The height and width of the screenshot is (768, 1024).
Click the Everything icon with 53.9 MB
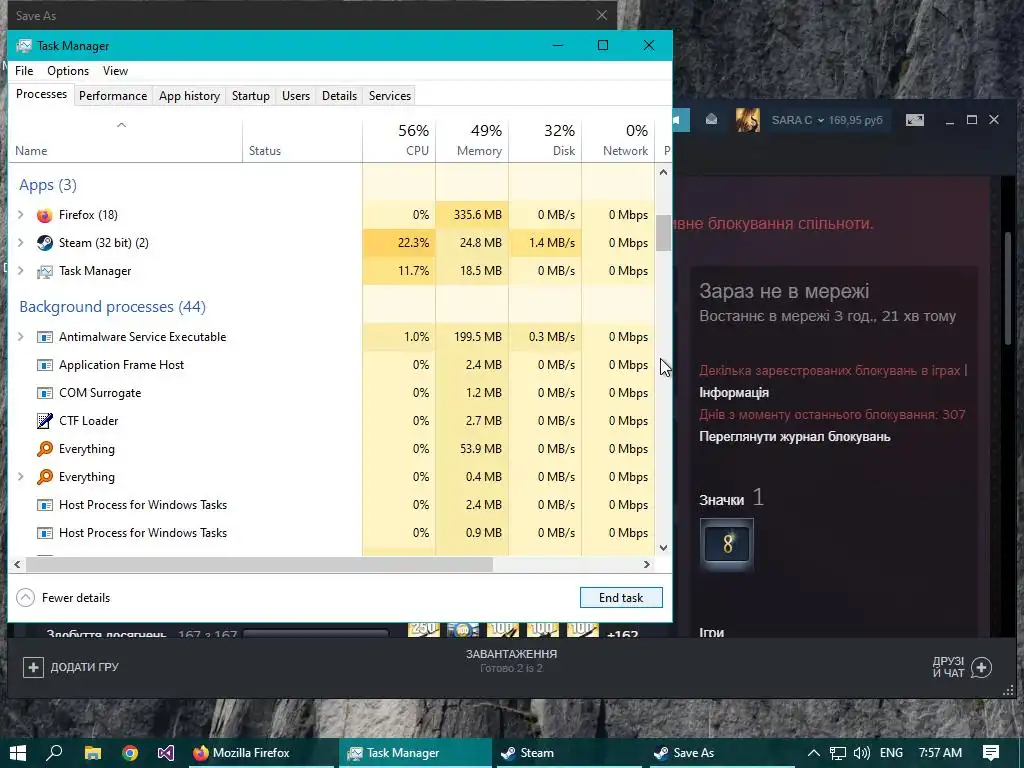click(x=44, y=449)
